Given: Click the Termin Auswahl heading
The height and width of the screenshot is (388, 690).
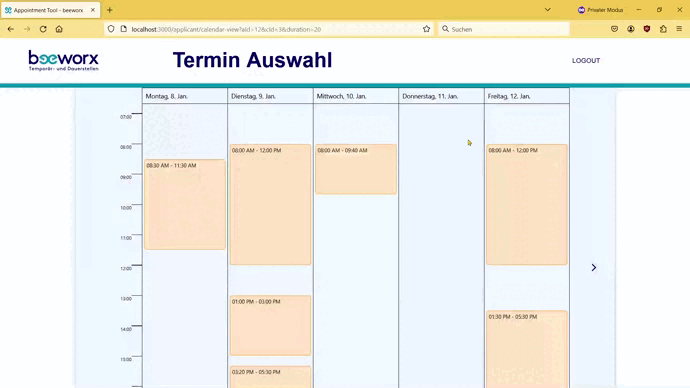Looking at the screenshot, I should tap(252, 60).
